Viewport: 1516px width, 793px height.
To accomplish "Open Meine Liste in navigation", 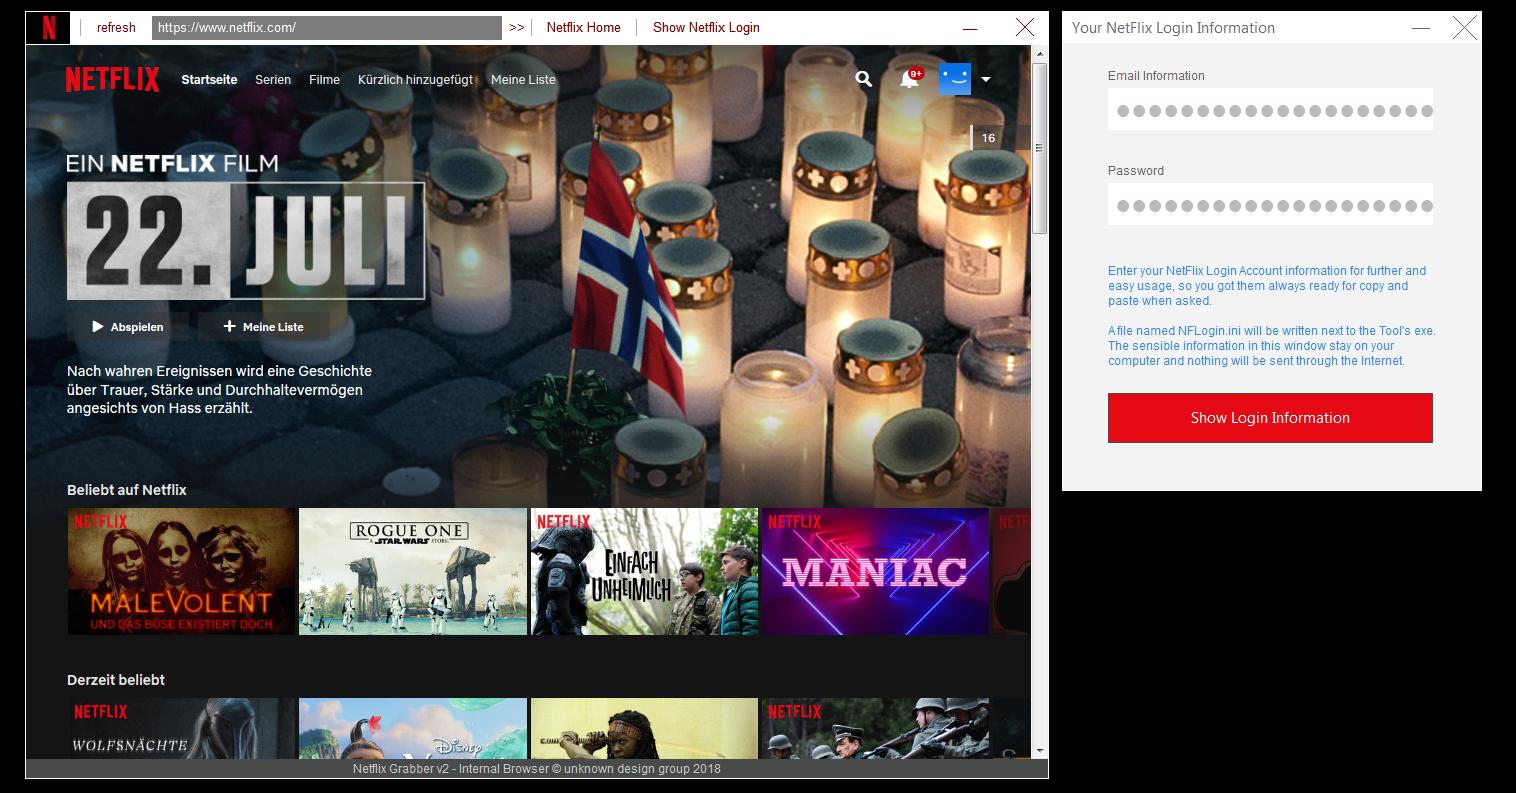I will click(x=523, y=79).
